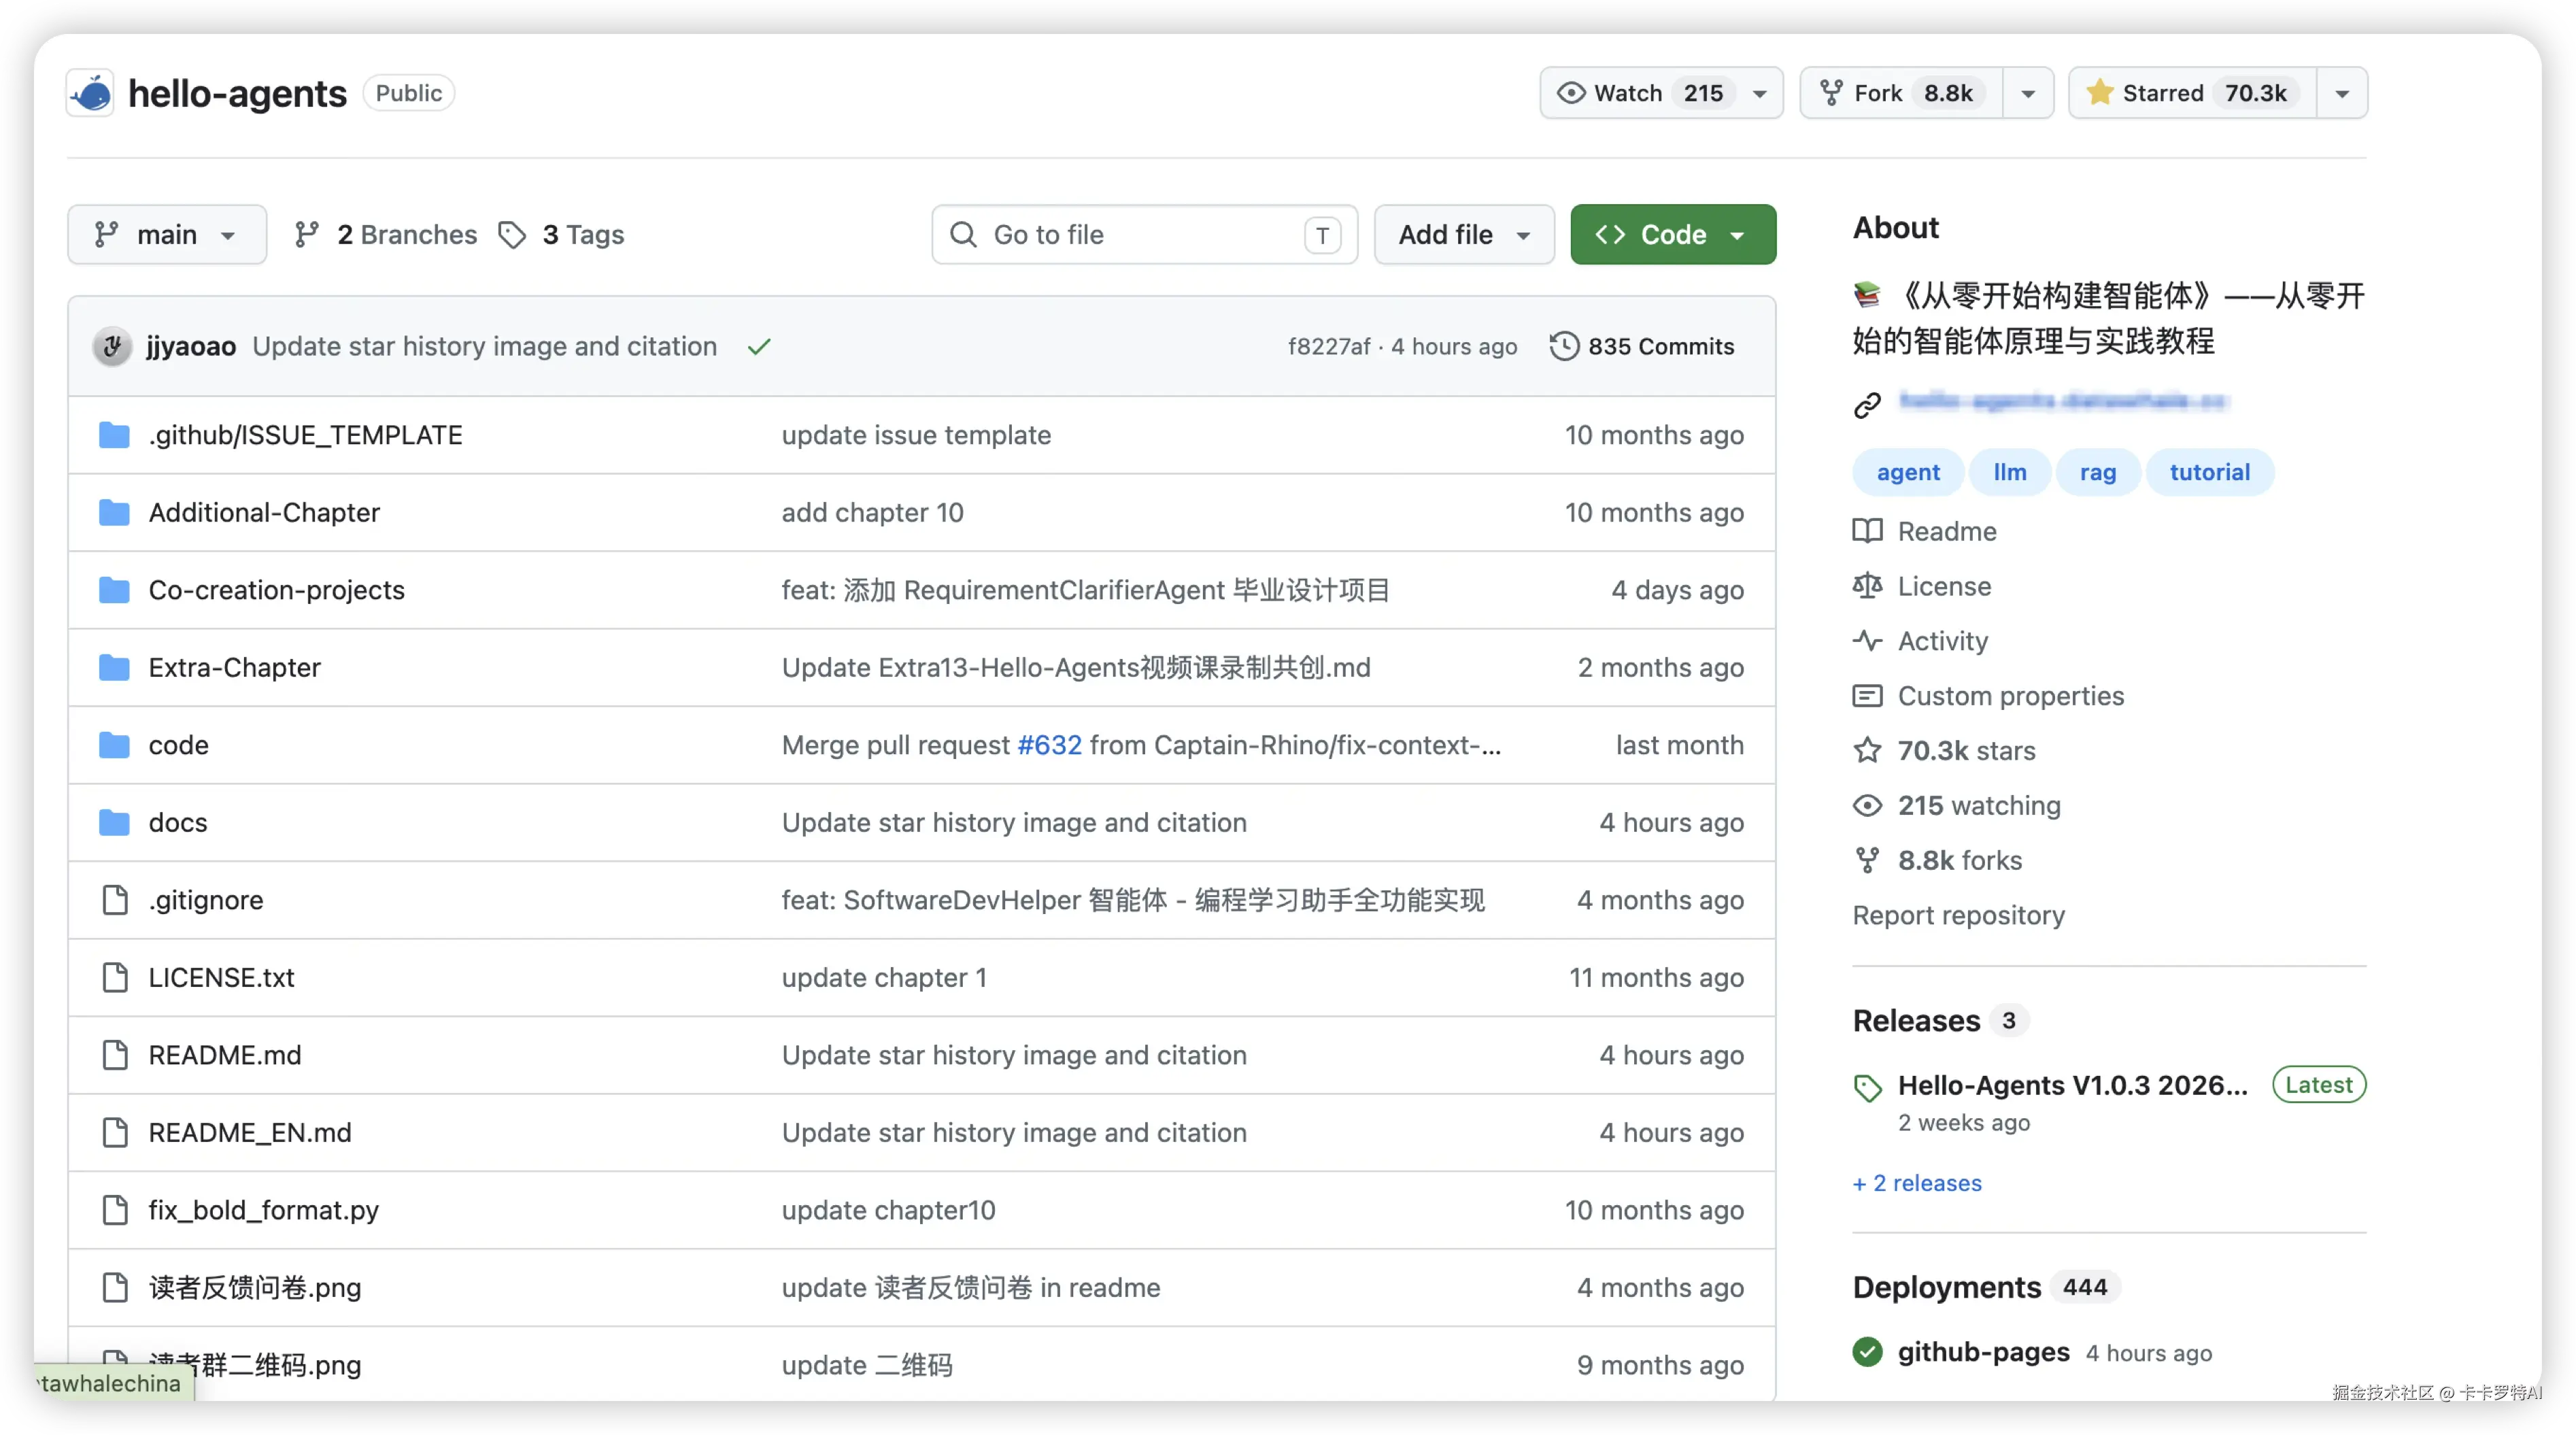The width and height of the screenshot is (2576, 1435).
Task: Open the Co-creation-projects folder name
Action: 277,590
